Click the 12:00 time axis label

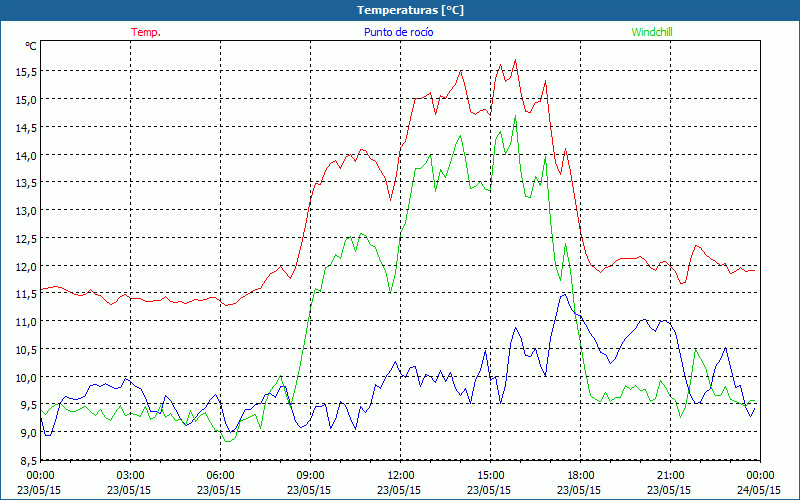[400, 476]
